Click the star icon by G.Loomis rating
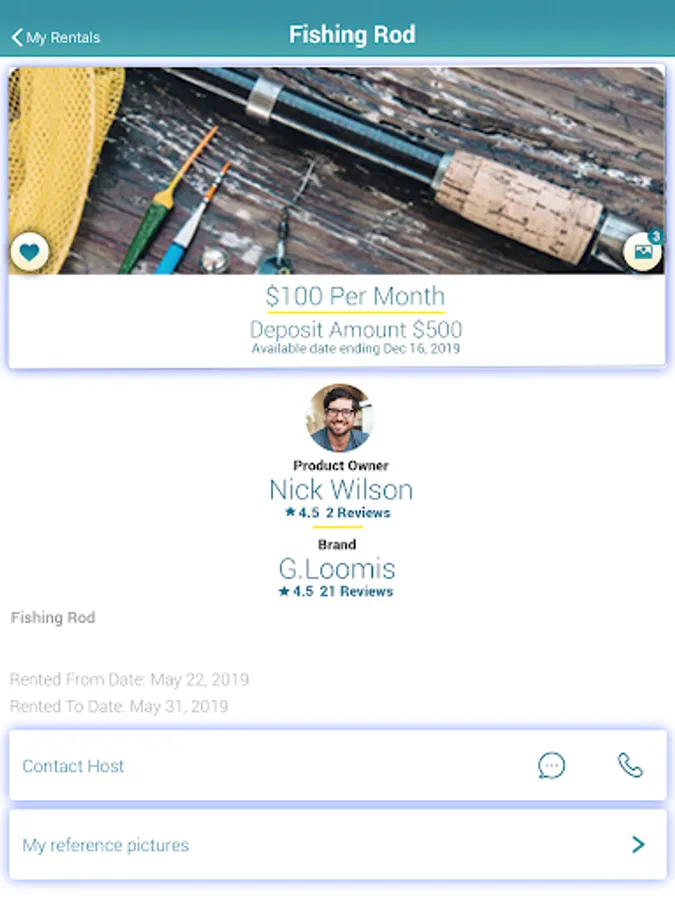Screen dimensions: 675x900 click(284, 591)
